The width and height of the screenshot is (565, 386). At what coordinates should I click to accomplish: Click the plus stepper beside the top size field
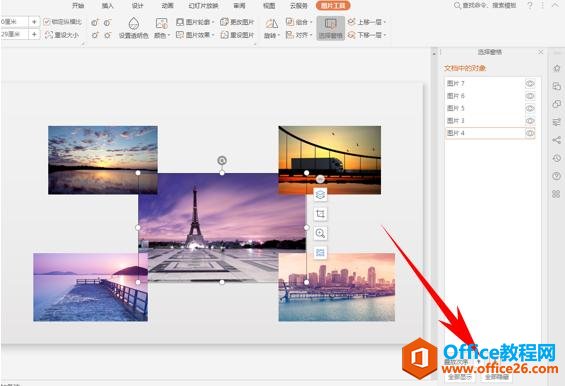tap(34, 22)
